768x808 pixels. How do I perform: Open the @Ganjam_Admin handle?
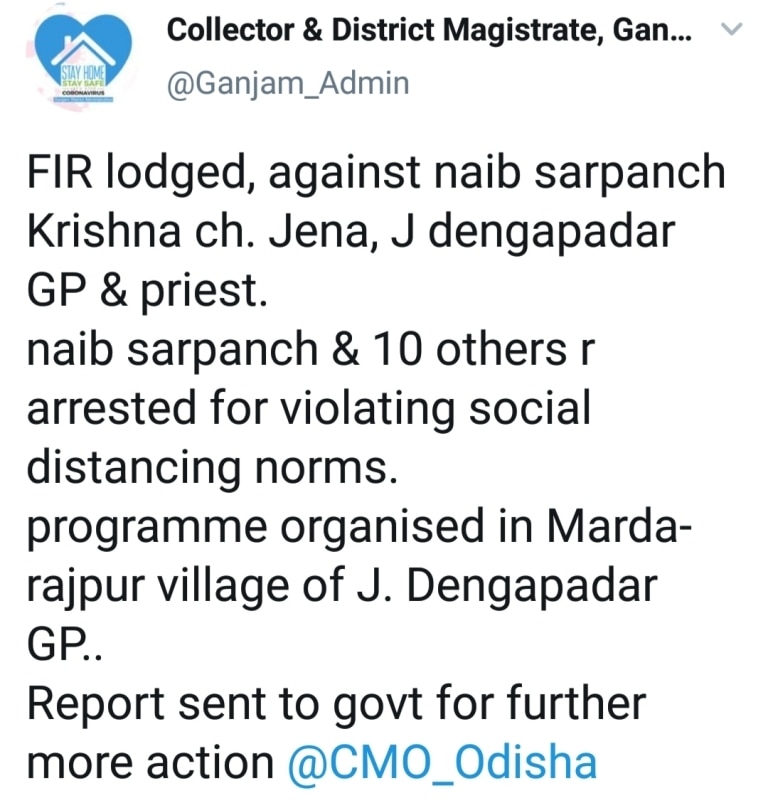coord(288,82)
